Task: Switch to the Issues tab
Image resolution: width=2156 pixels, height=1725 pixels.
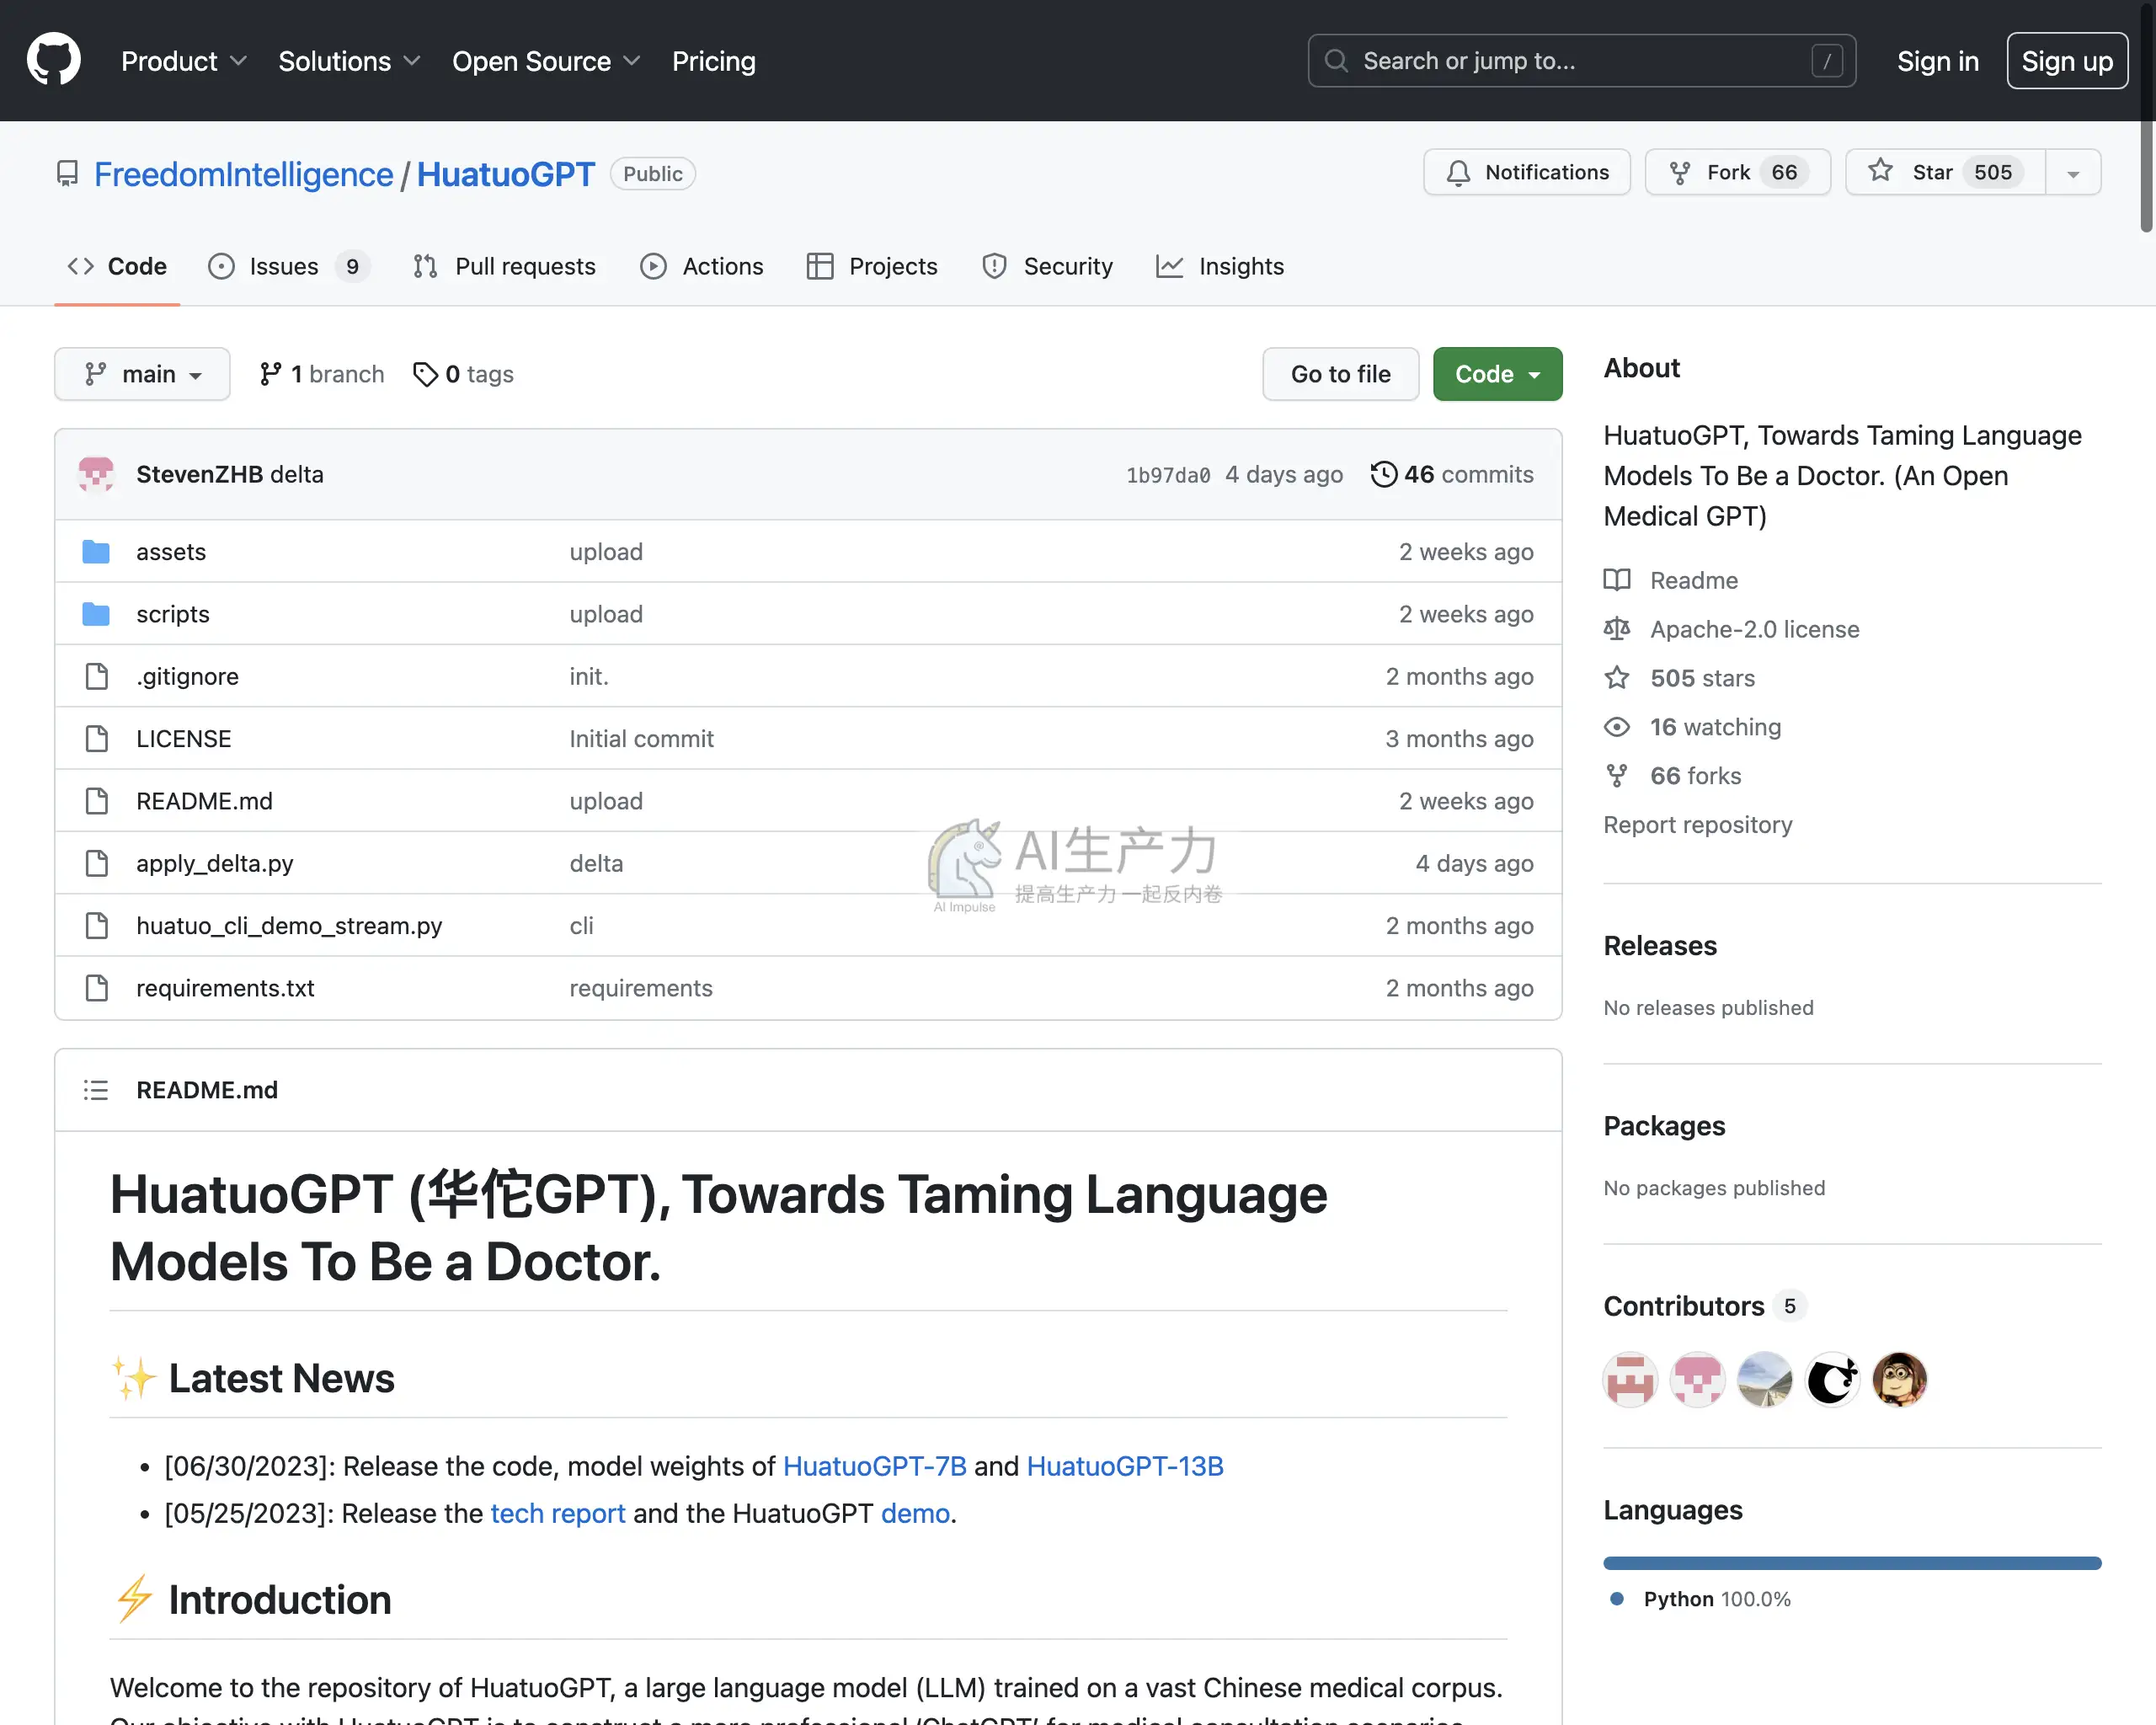Action: [289, 266]
